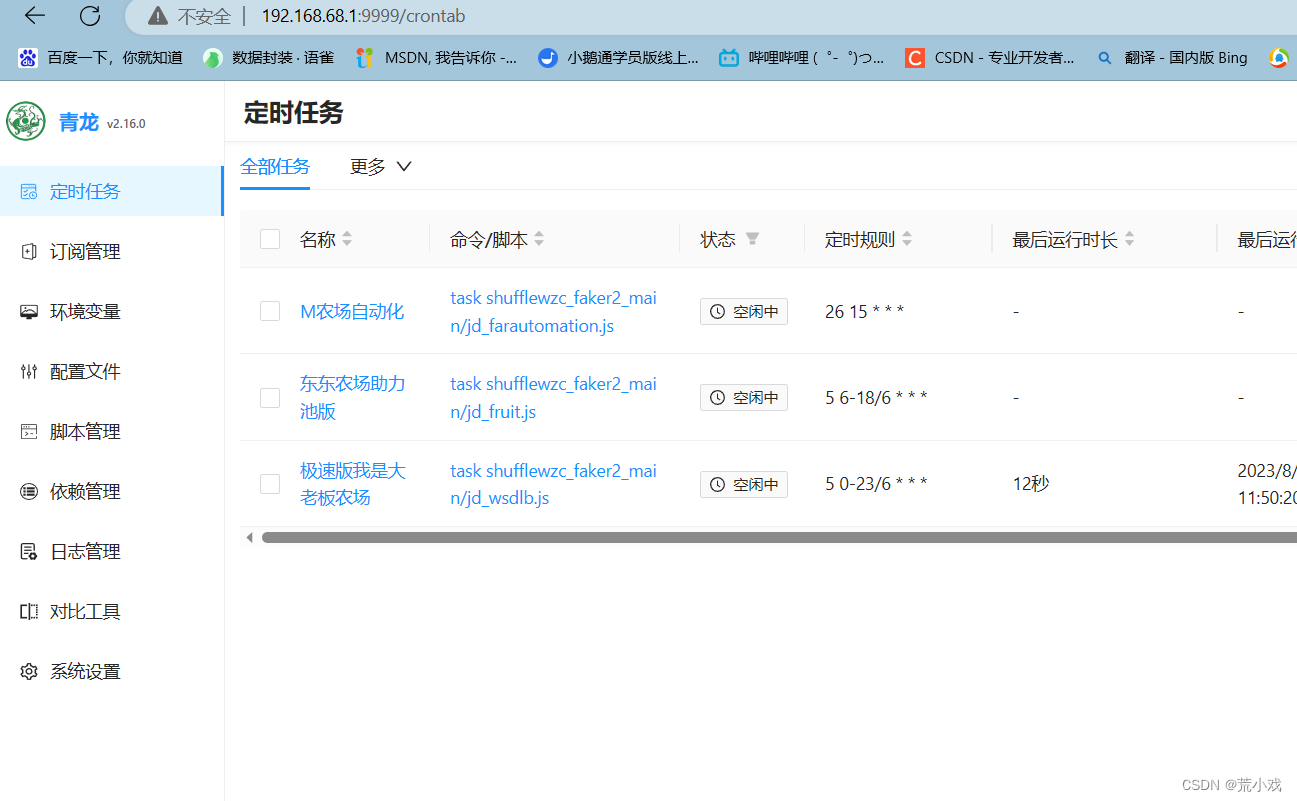
Task: Check the select-all checkbox in table header
Action: pyautogui.click(x=269, y=239)
